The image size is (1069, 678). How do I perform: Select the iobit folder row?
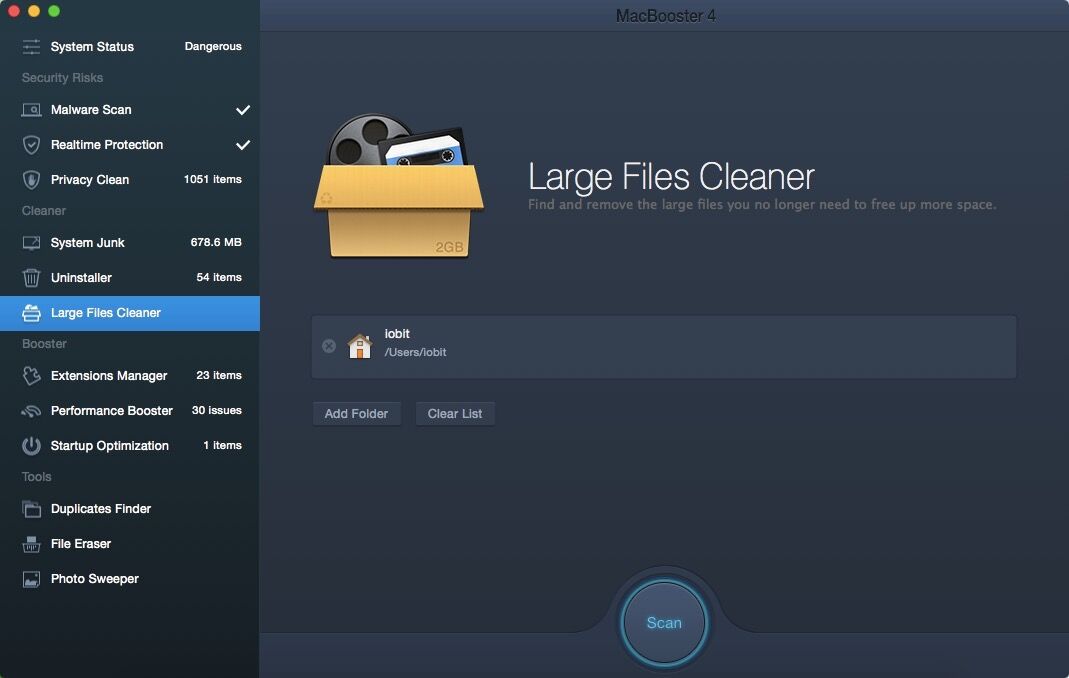664,347
